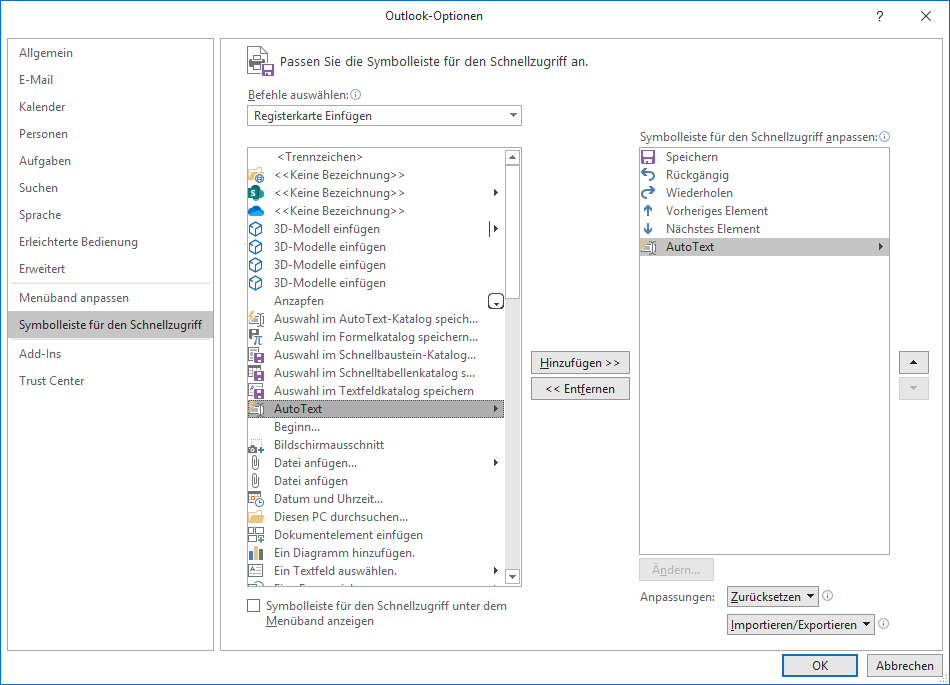Confirm the dialog with the OK button
950x685 pixels.
tap(820, 666)
